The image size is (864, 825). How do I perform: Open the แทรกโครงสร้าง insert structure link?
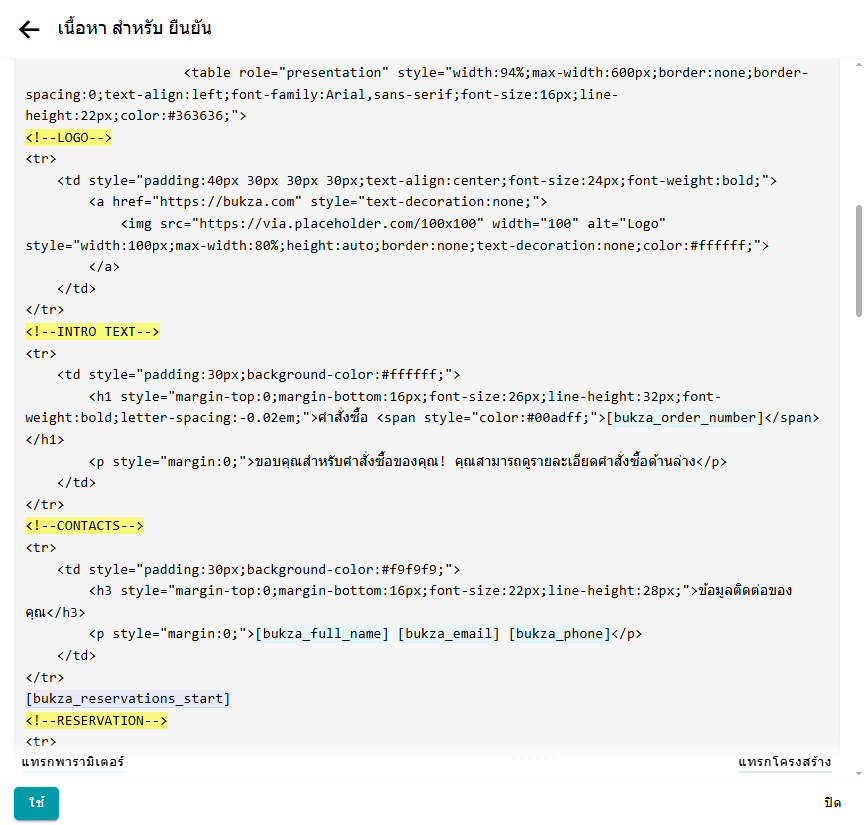click(784, 763)
